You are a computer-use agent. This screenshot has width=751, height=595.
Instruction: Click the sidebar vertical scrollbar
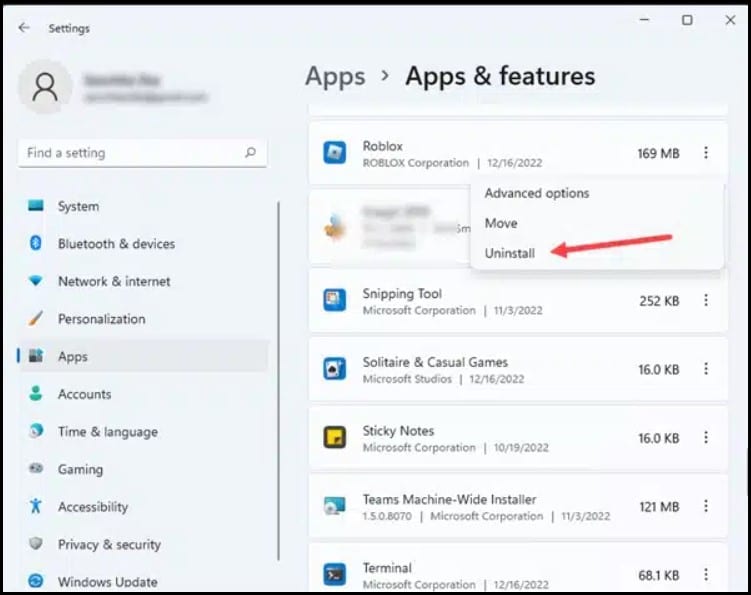pyautogui.click(x=278, y=381)
